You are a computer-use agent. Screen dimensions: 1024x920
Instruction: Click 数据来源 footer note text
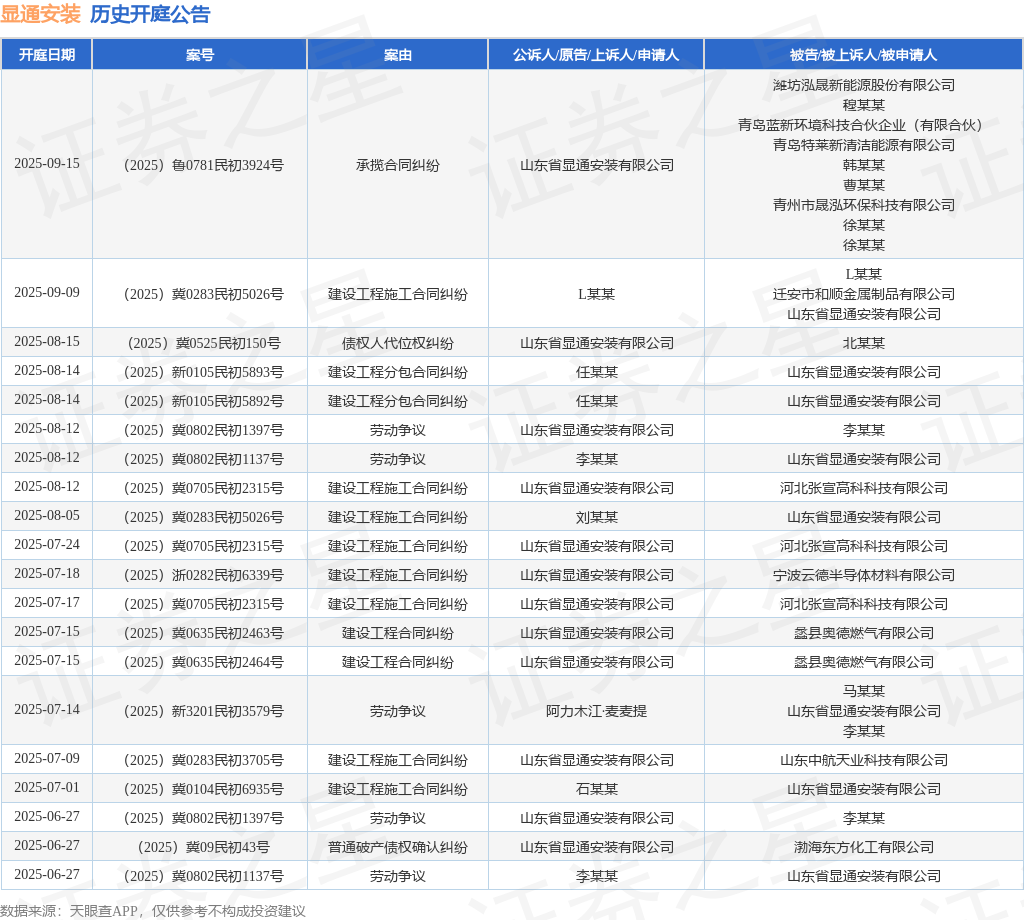(153, 911)
